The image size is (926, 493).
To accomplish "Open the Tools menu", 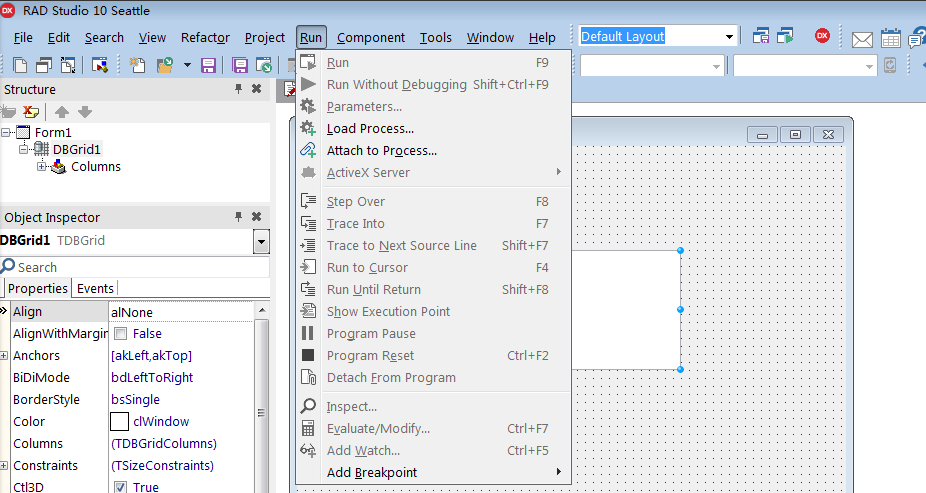I will pyautogui.click(x=435, y=38).
